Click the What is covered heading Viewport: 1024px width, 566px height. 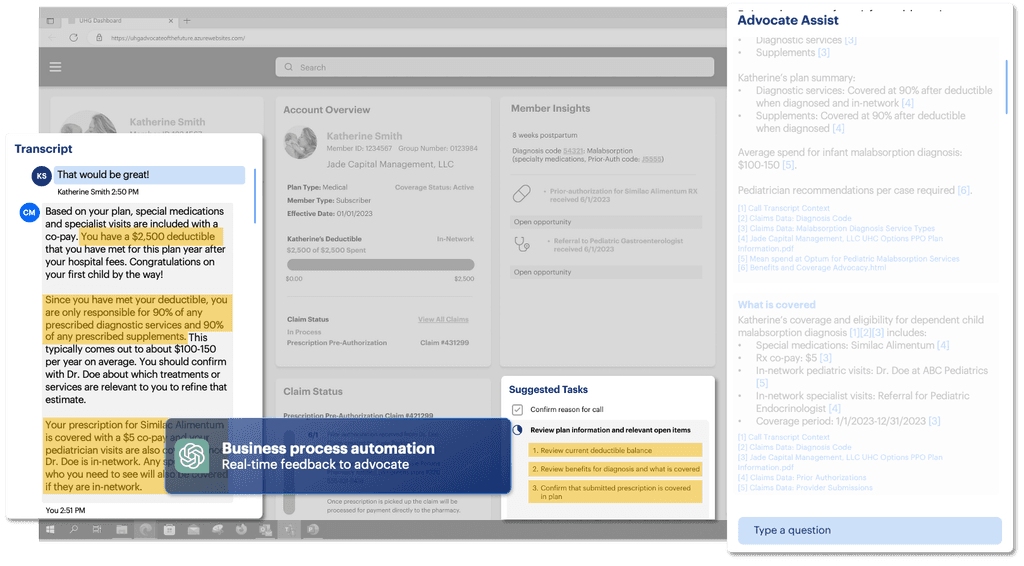[776, 305]
